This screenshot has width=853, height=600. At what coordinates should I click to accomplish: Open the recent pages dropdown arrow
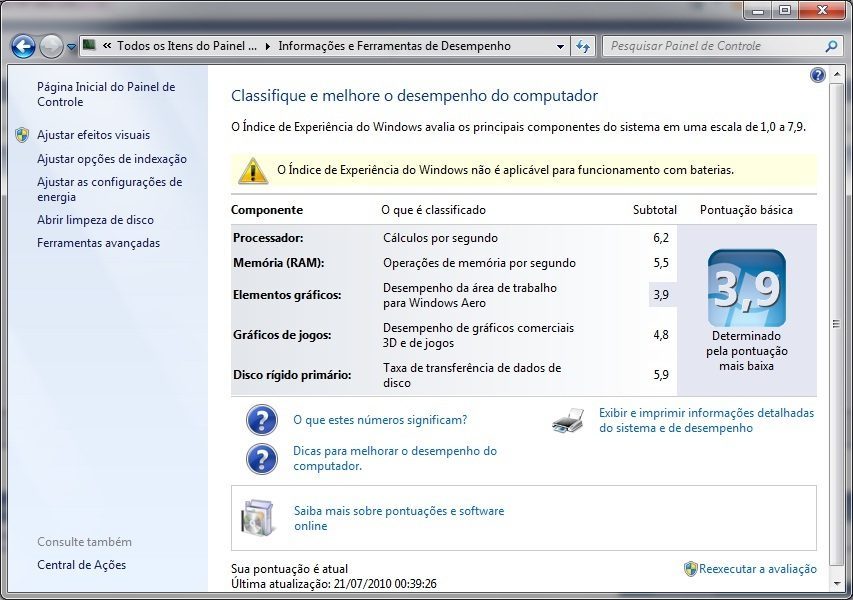(x=71, y=47)
